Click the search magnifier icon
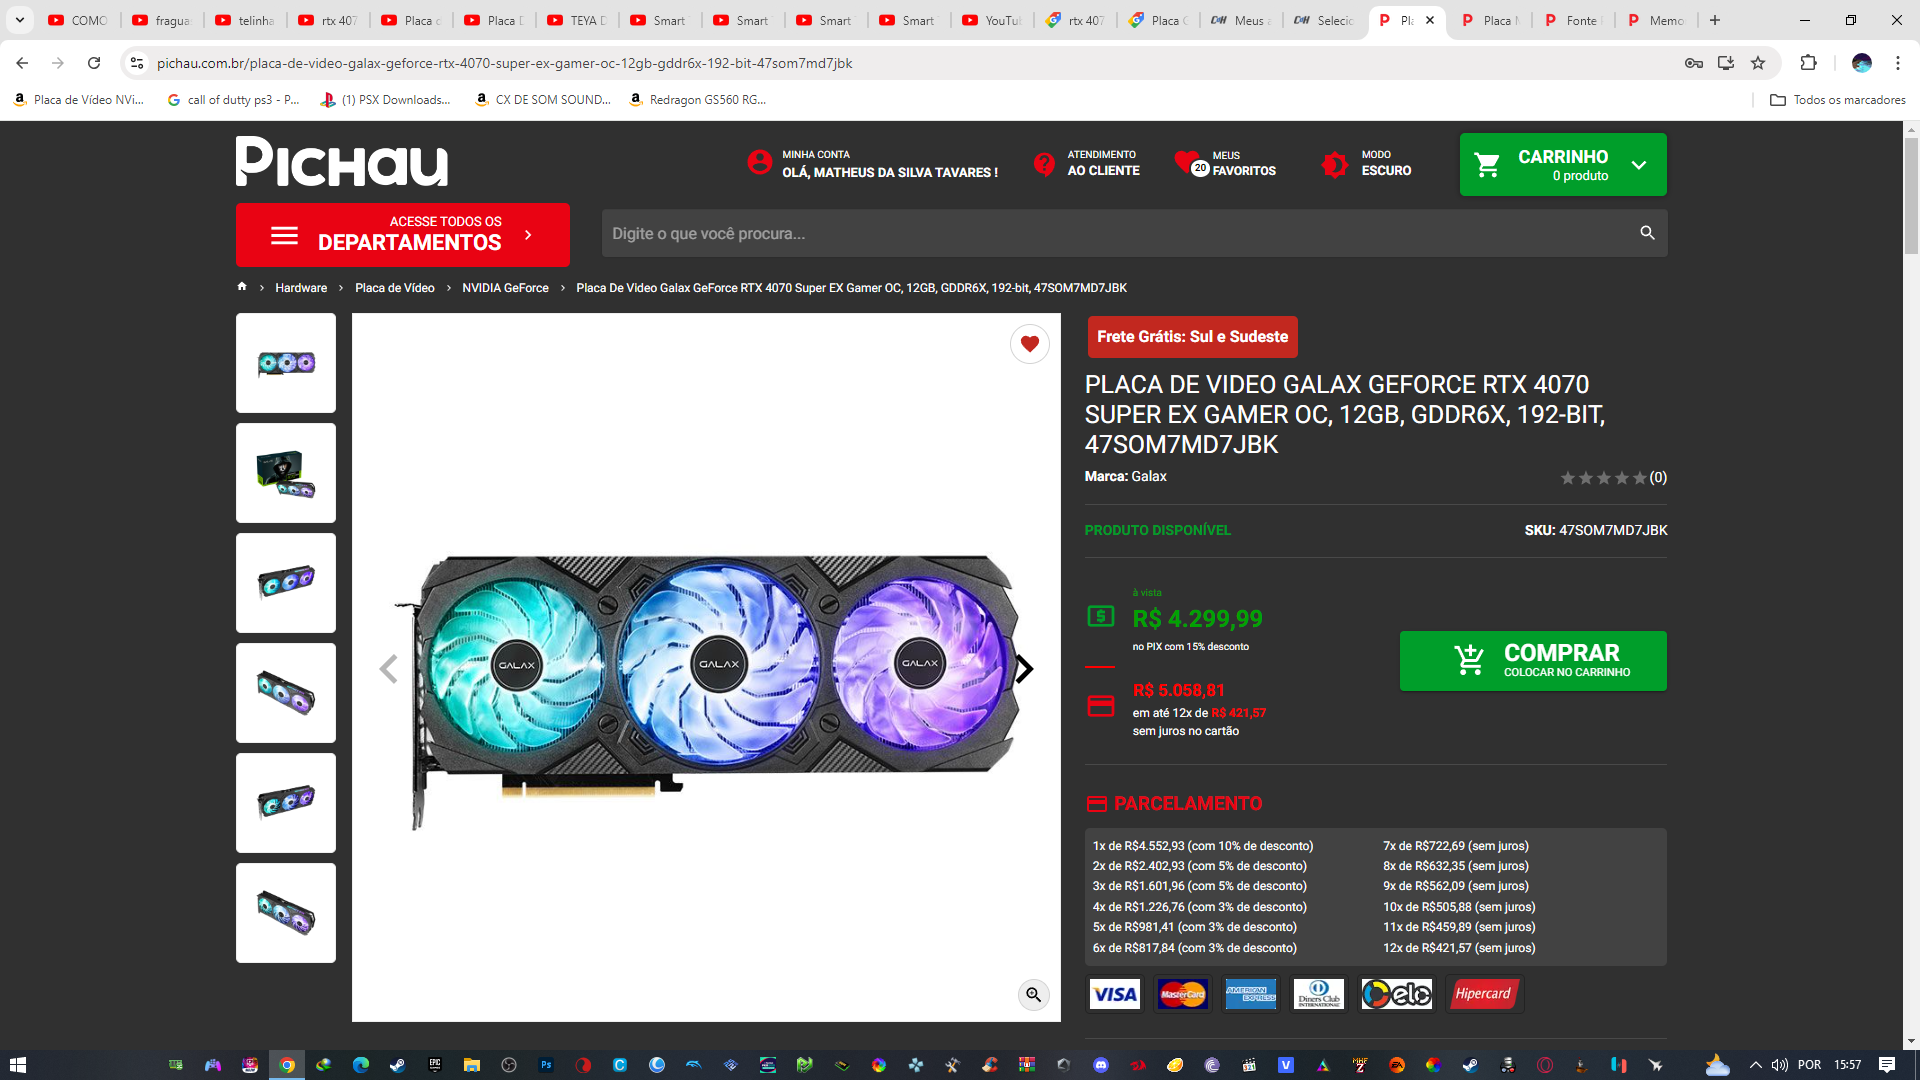Image resolution: width=1920 pixels, height=1080 pixels. point(1647,233)
